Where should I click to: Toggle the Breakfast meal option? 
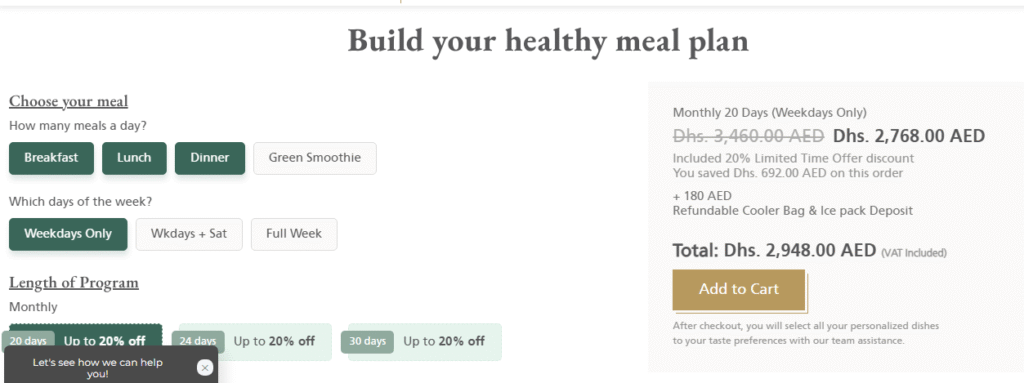51,158
